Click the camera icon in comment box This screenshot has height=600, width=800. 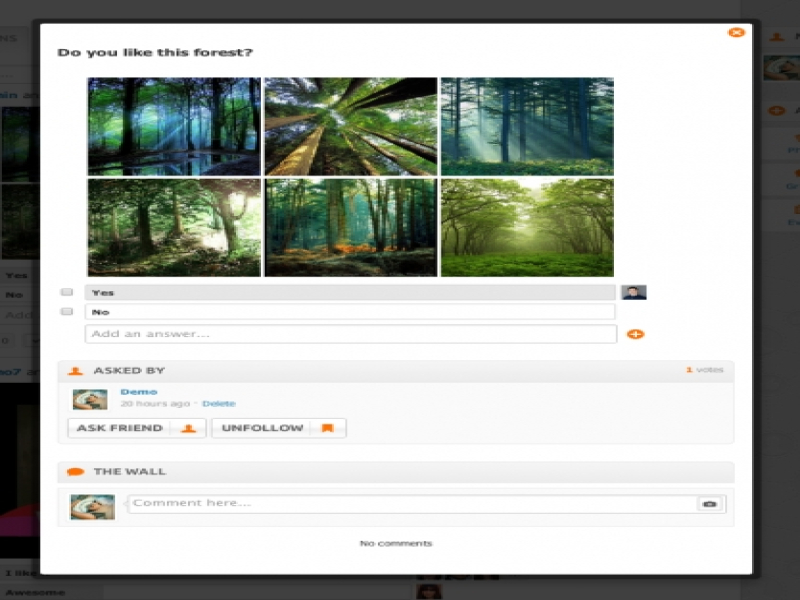click(x=709, y=504)
